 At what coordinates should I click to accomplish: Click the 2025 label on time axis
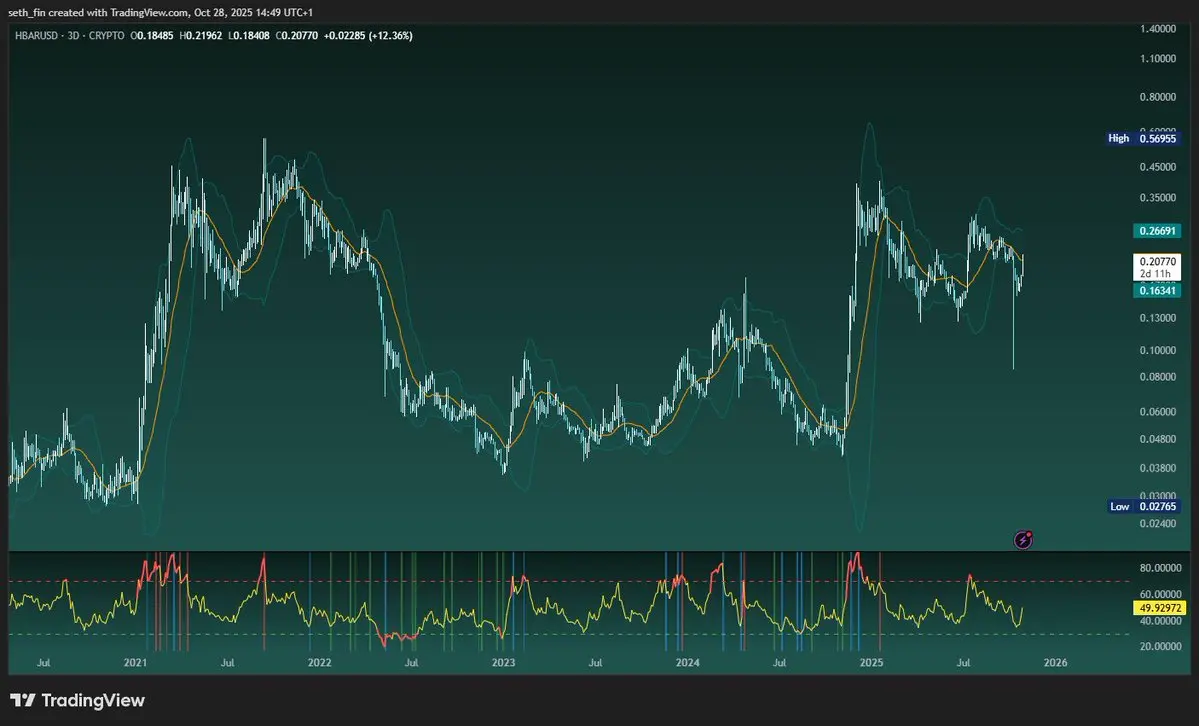[x=871, y=663]
